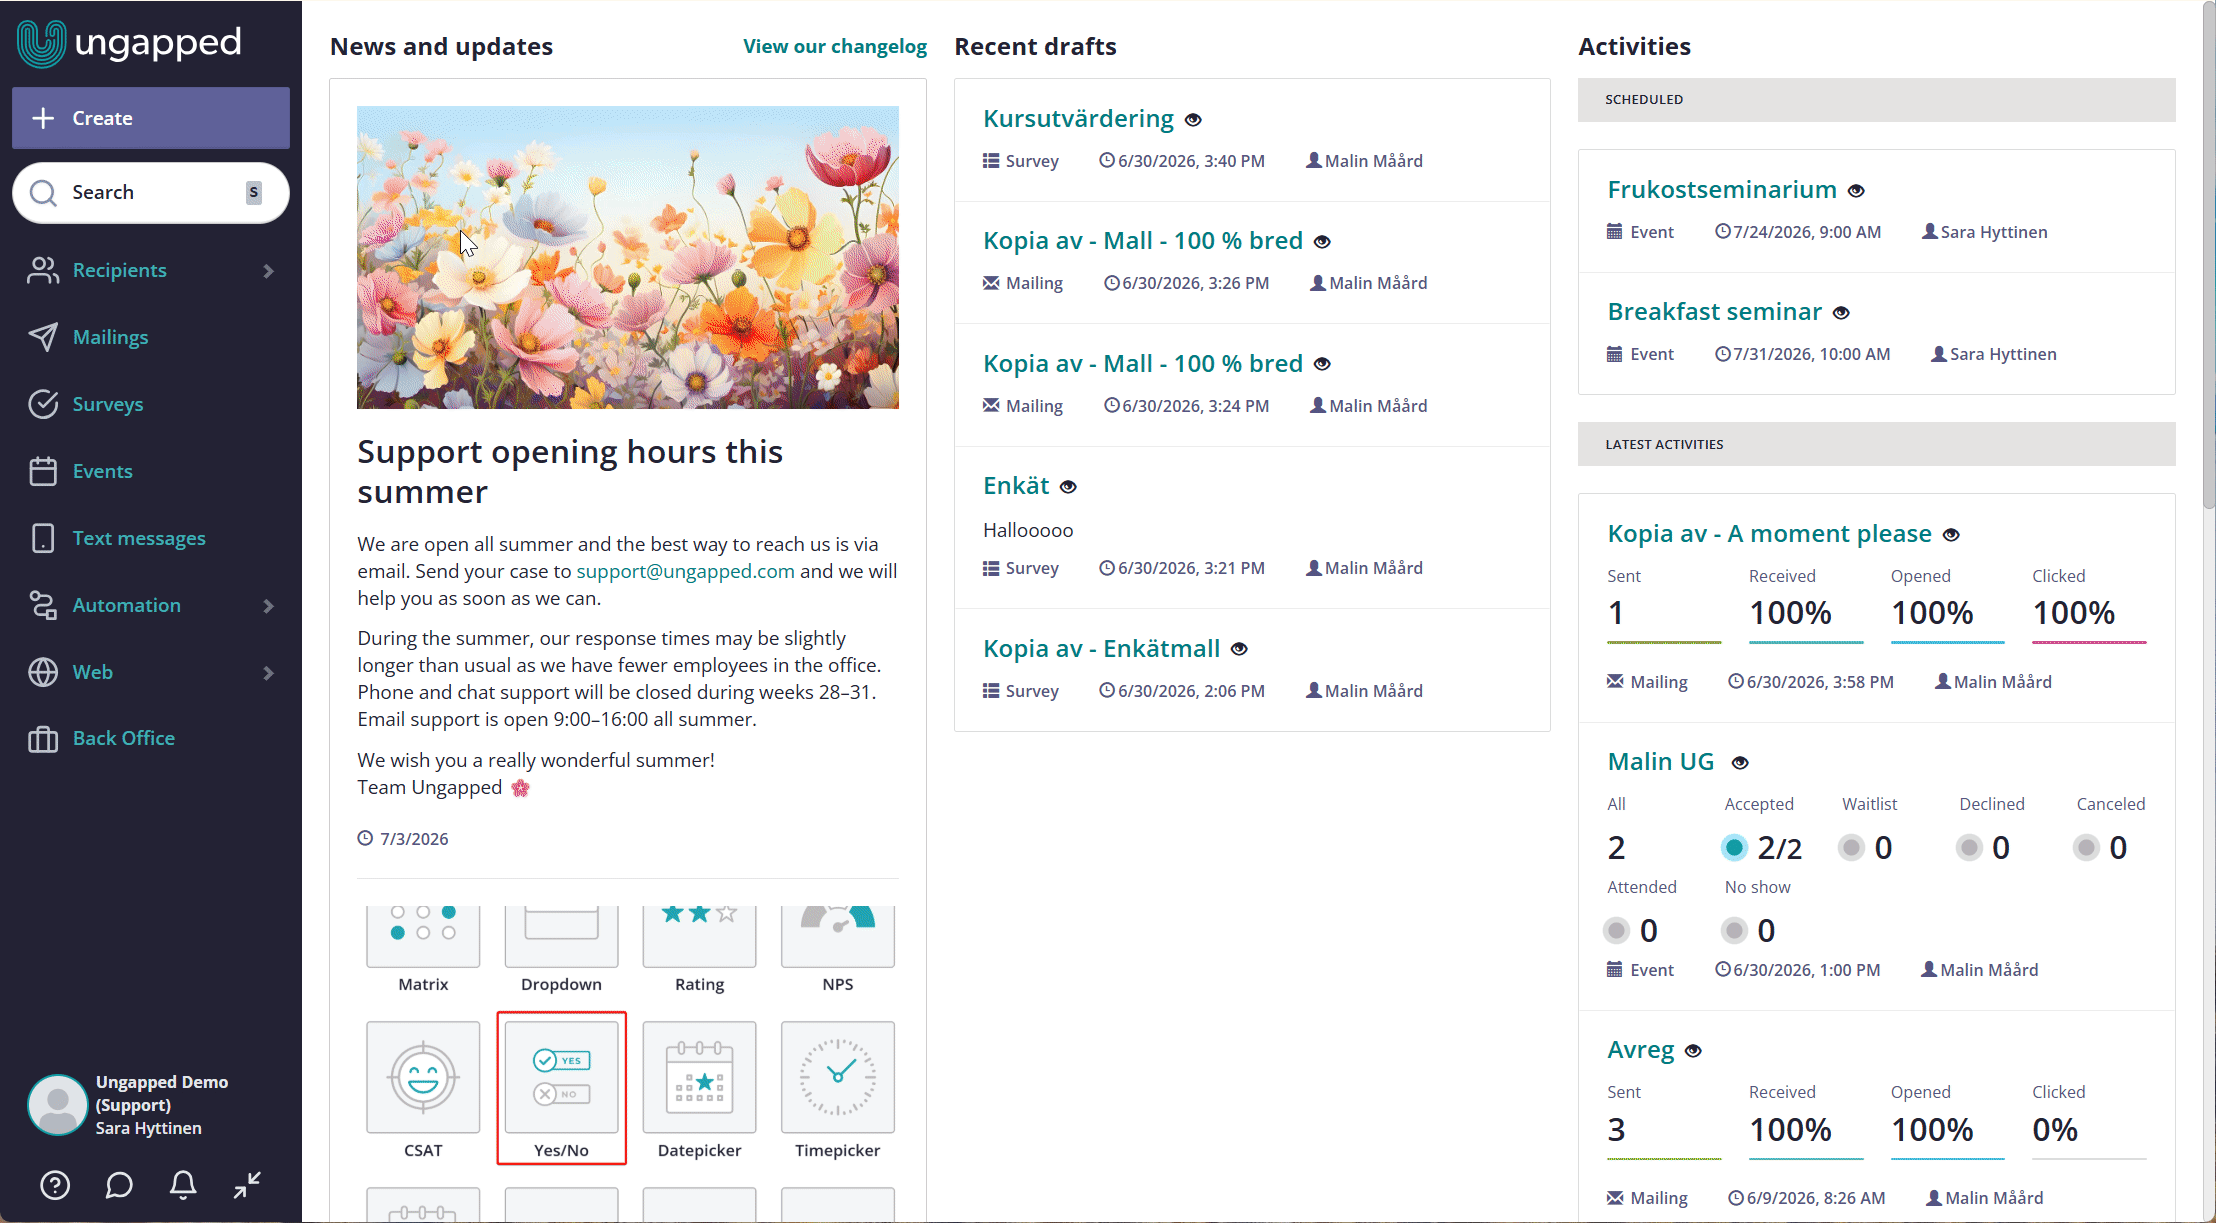Open the help question mark icon
The width and height of the screenshot is (2216, 1223).
pyautogui.click(x=55, y=1185)
